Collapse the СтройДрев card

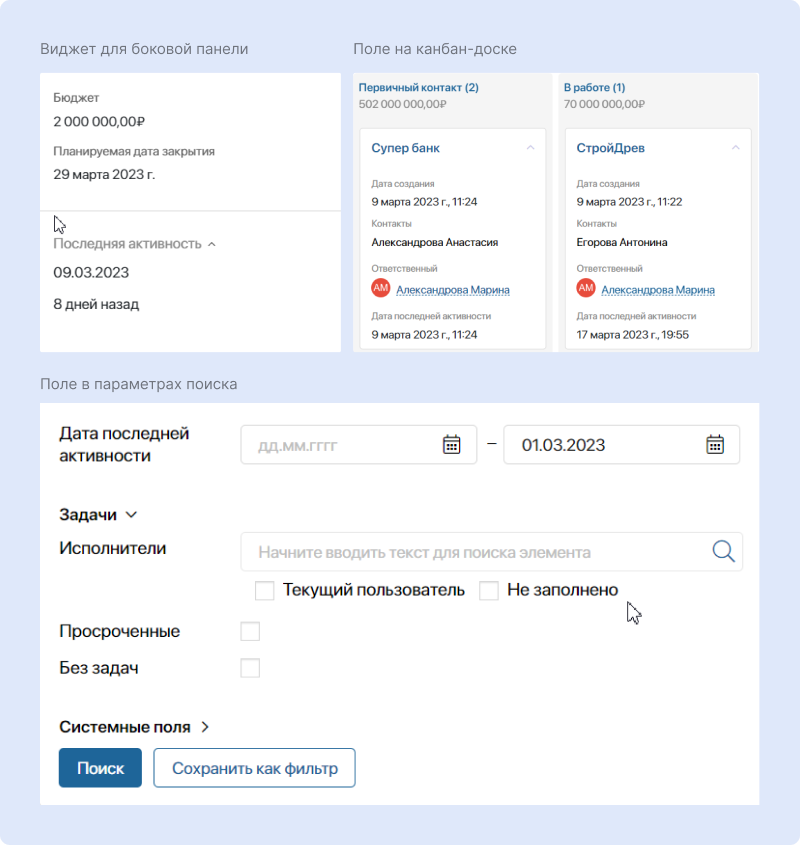[736, 148]
